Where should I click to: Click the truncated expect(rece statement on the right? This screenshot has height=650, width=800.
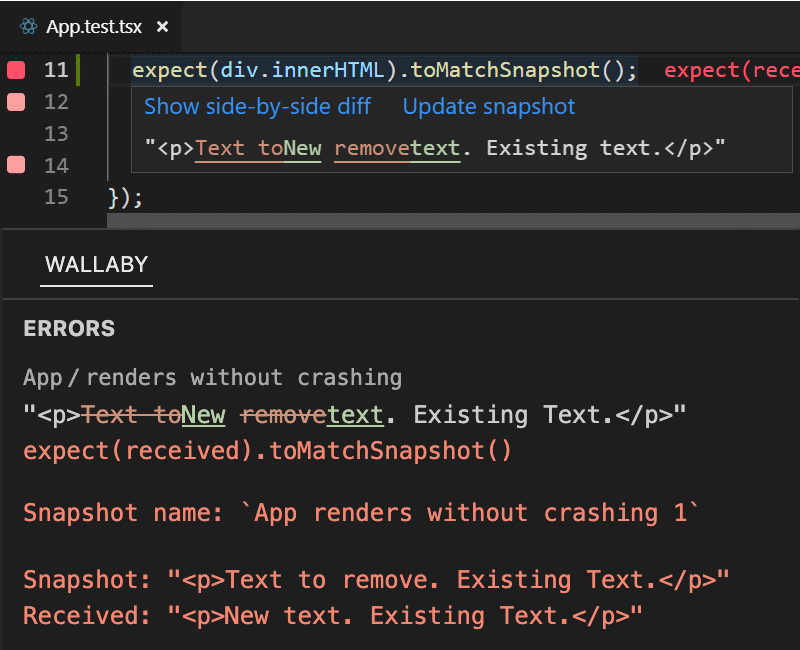735,69
